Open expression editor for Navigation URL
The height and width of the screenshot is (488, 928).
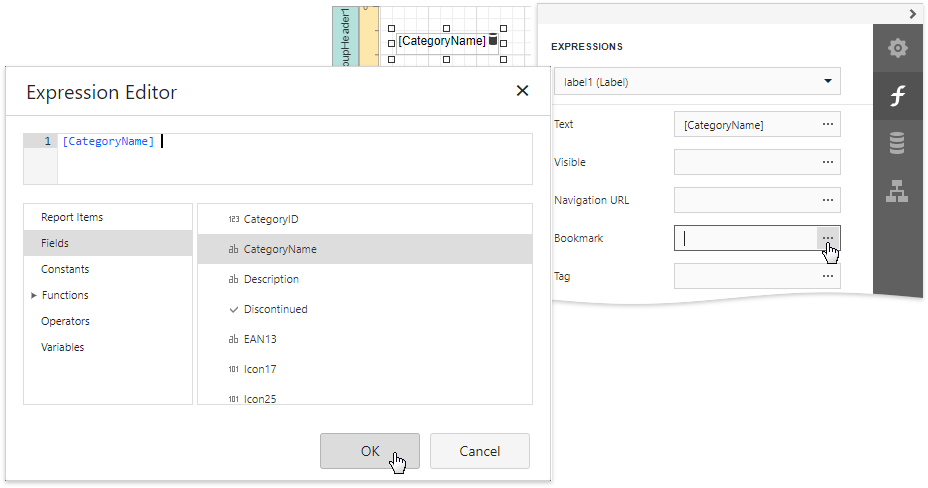[x=828, y=200]
